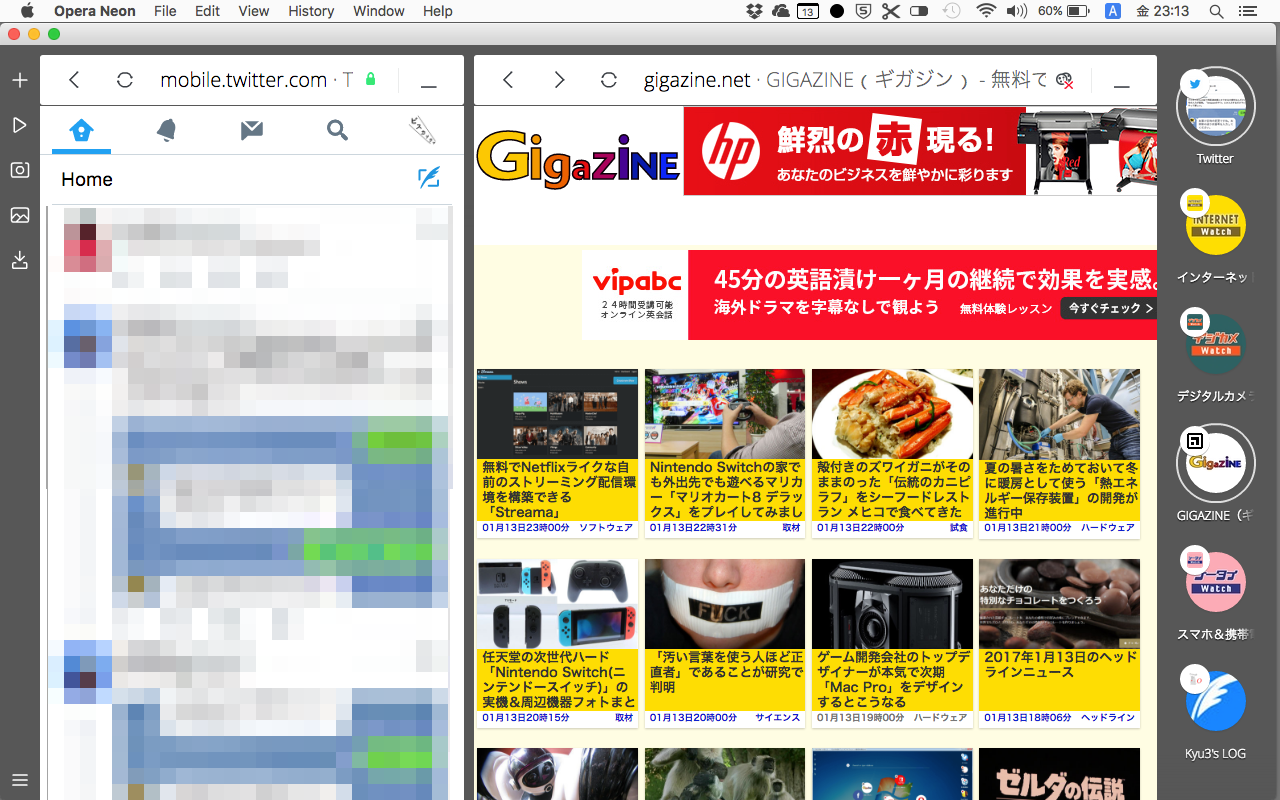Screen dimensions: 1280x800
Task: Go back in the Twitter panel
Action: 74,80
